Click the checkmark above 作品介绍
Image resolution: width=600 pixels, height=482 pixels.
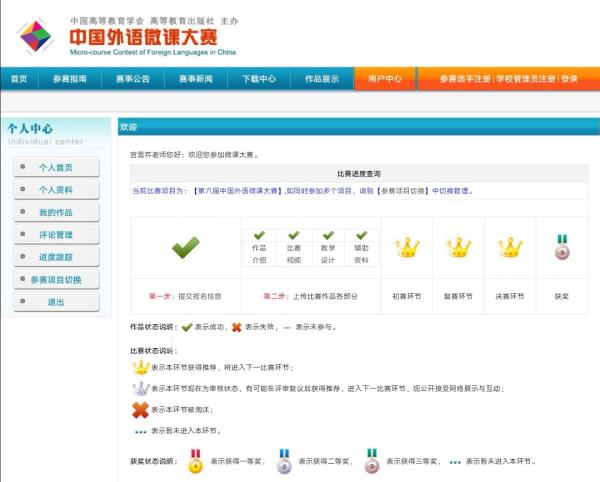(259, 235)
